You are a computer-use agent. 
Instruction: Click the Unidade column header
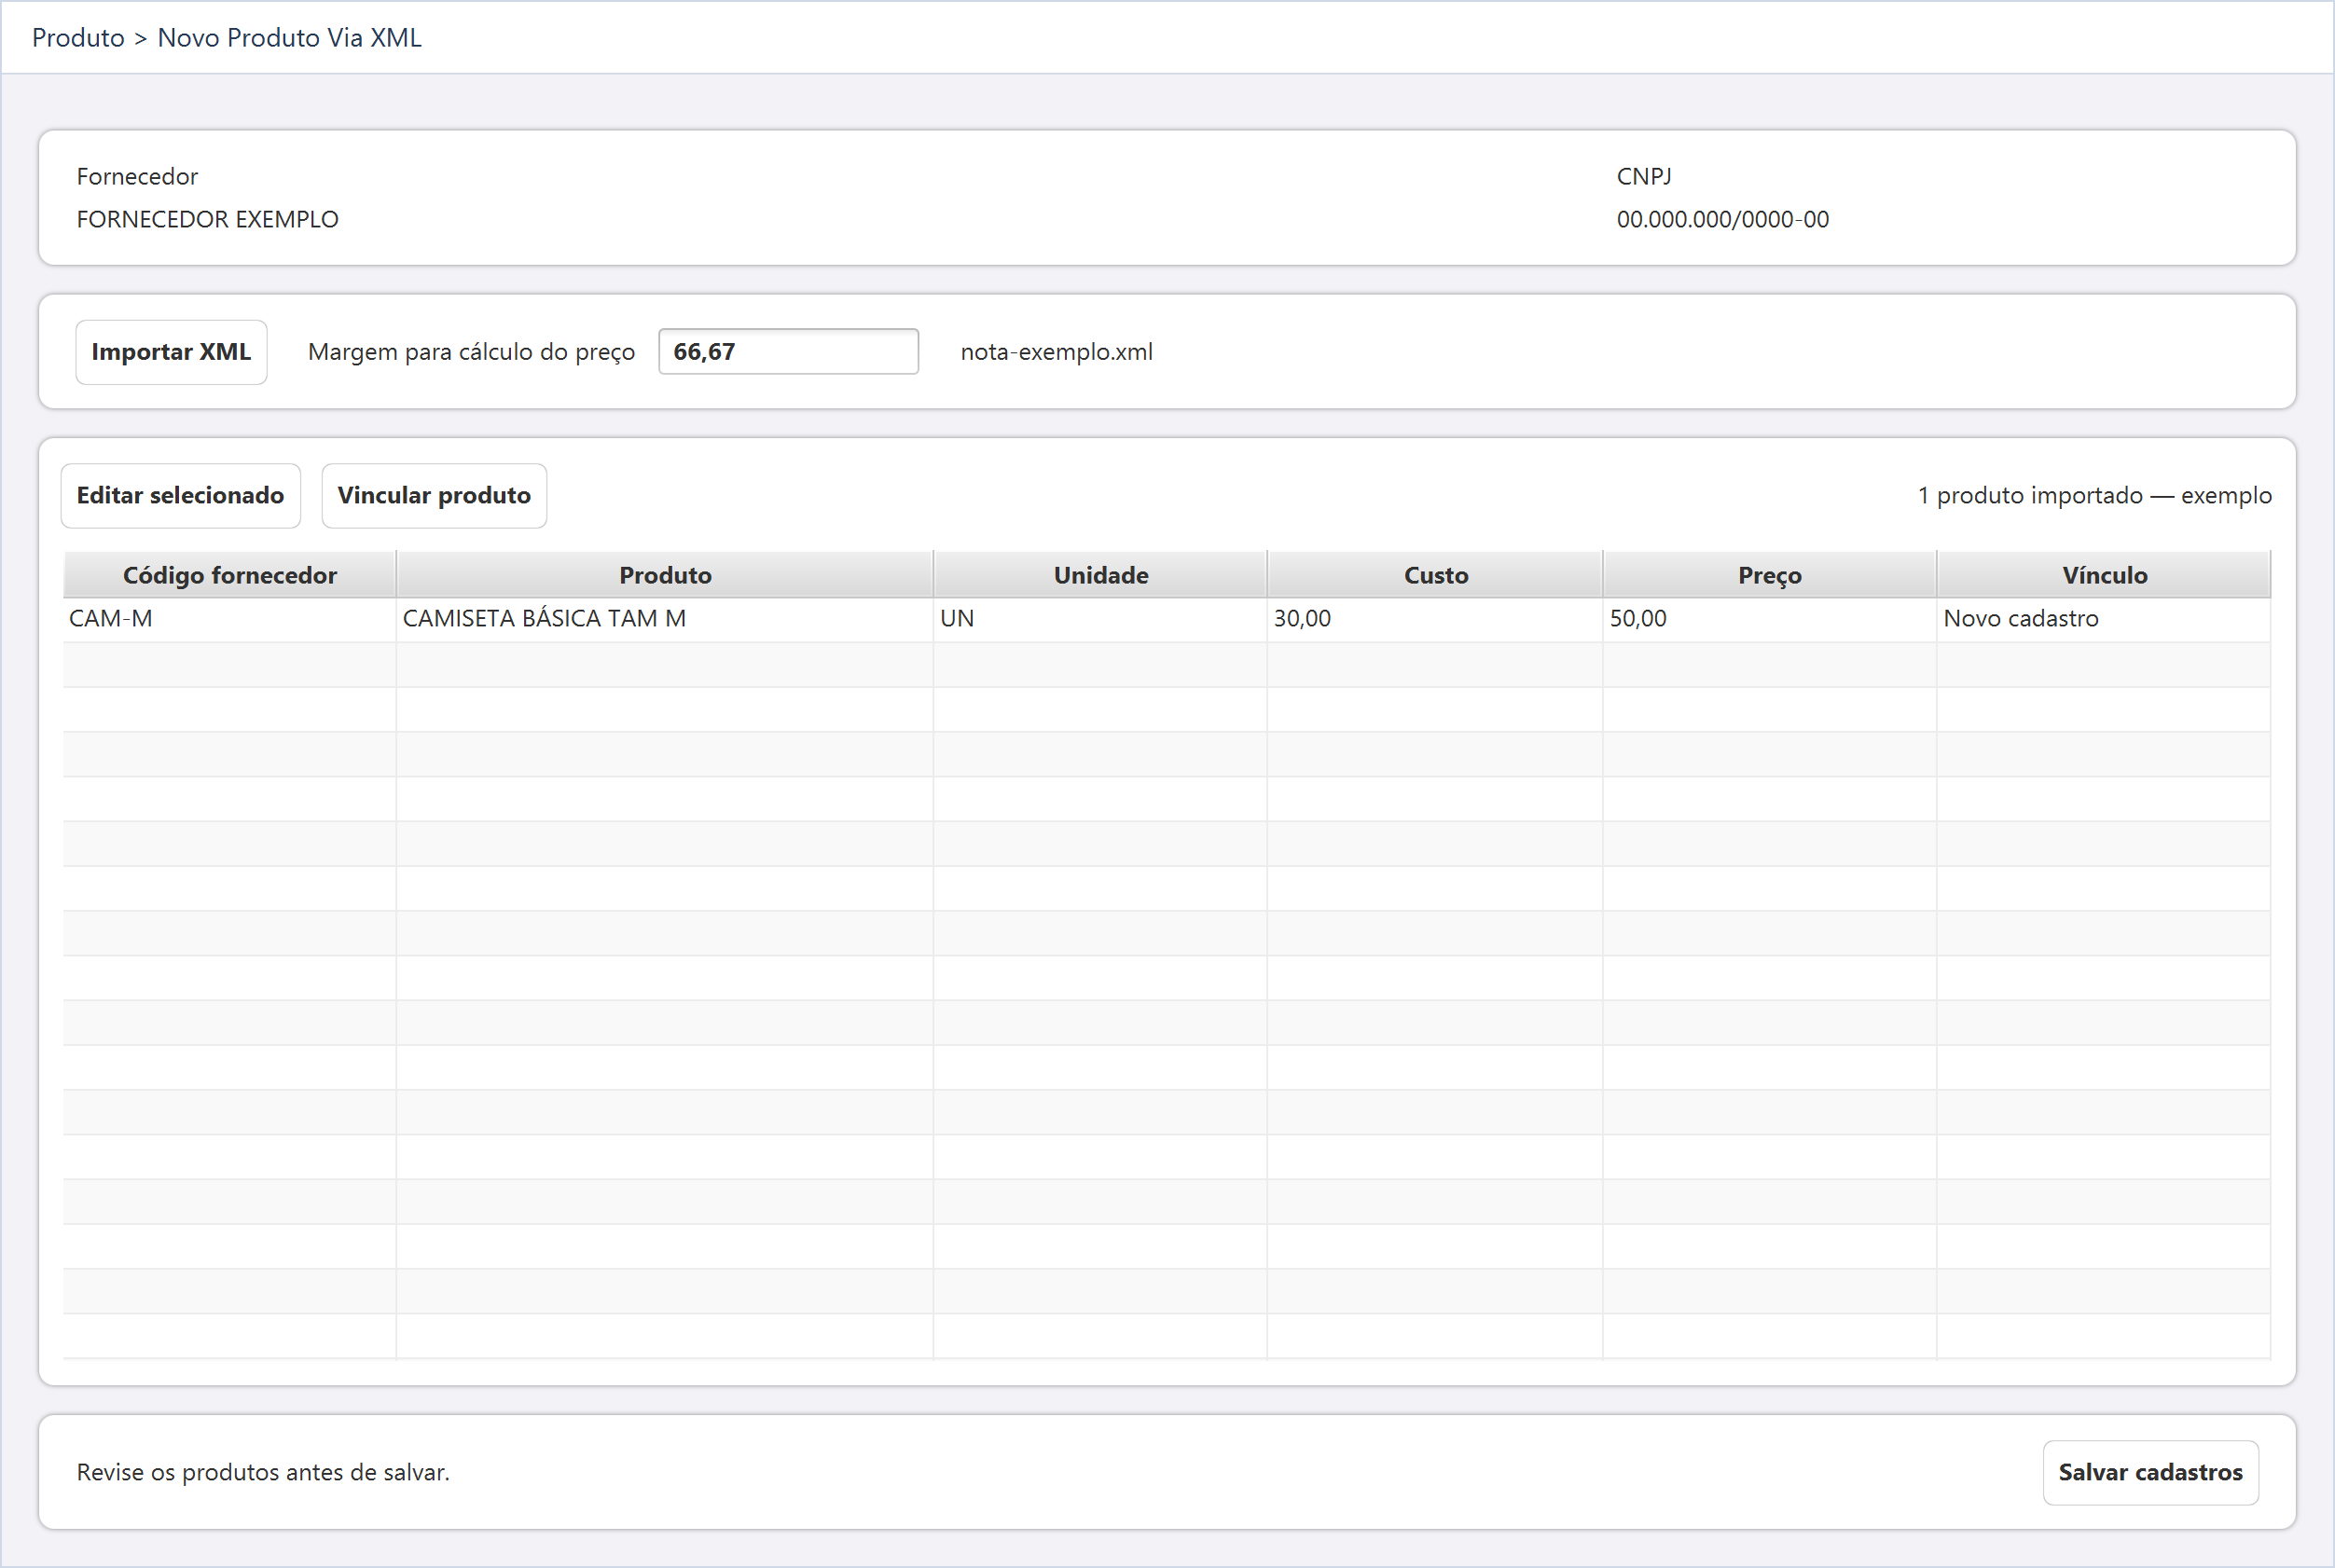coord(1101,575)
